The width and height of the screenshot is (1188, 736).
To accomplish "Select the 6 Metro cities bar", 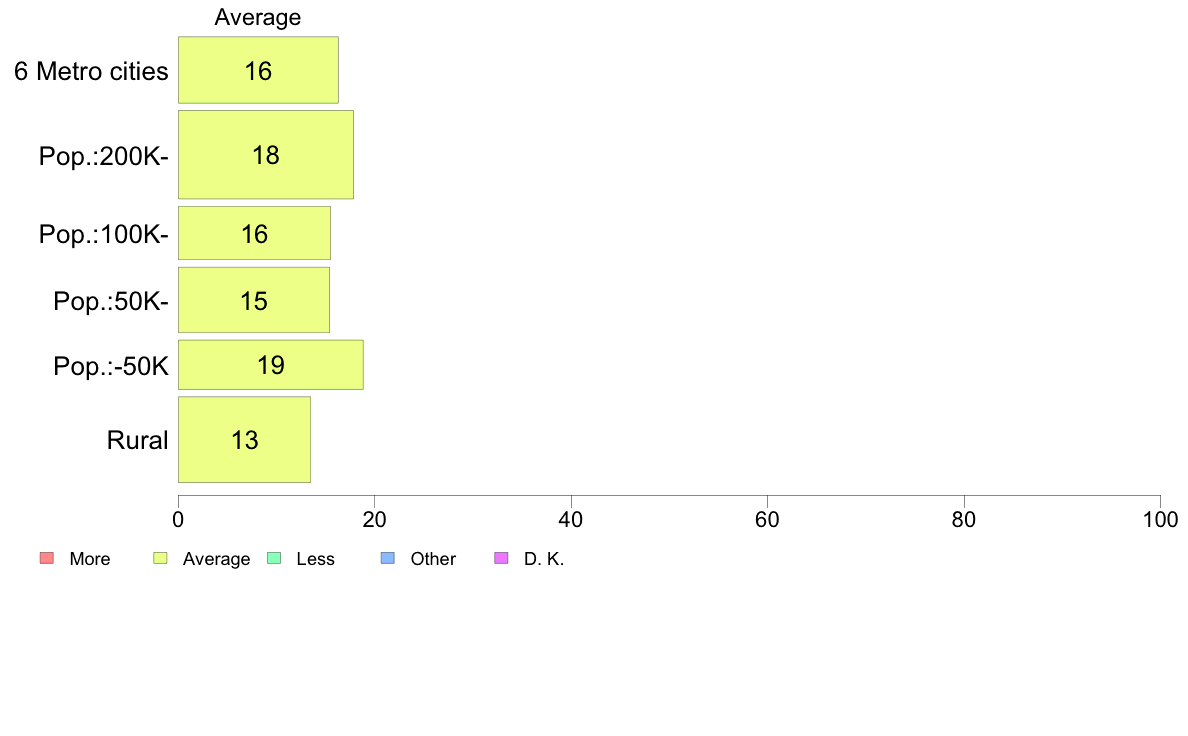I will (258, 70).
